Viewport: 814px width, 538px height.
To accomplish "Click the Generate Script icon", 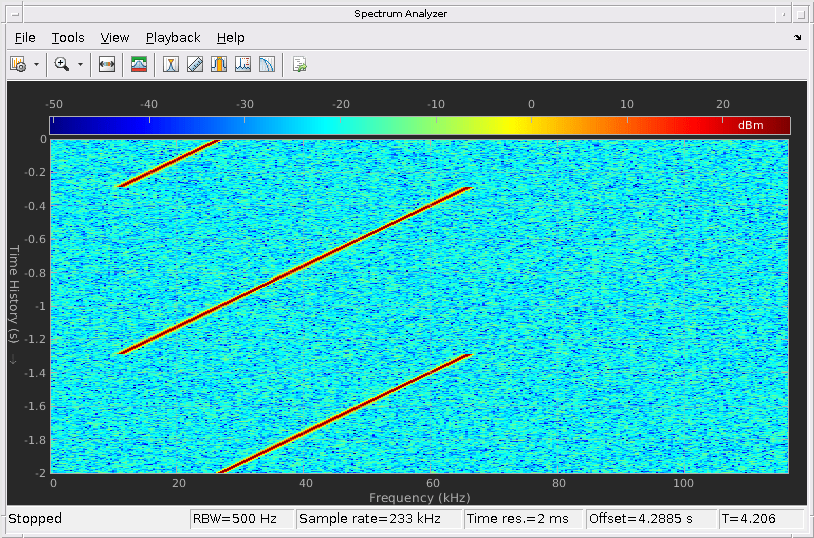I will [300, 64].
